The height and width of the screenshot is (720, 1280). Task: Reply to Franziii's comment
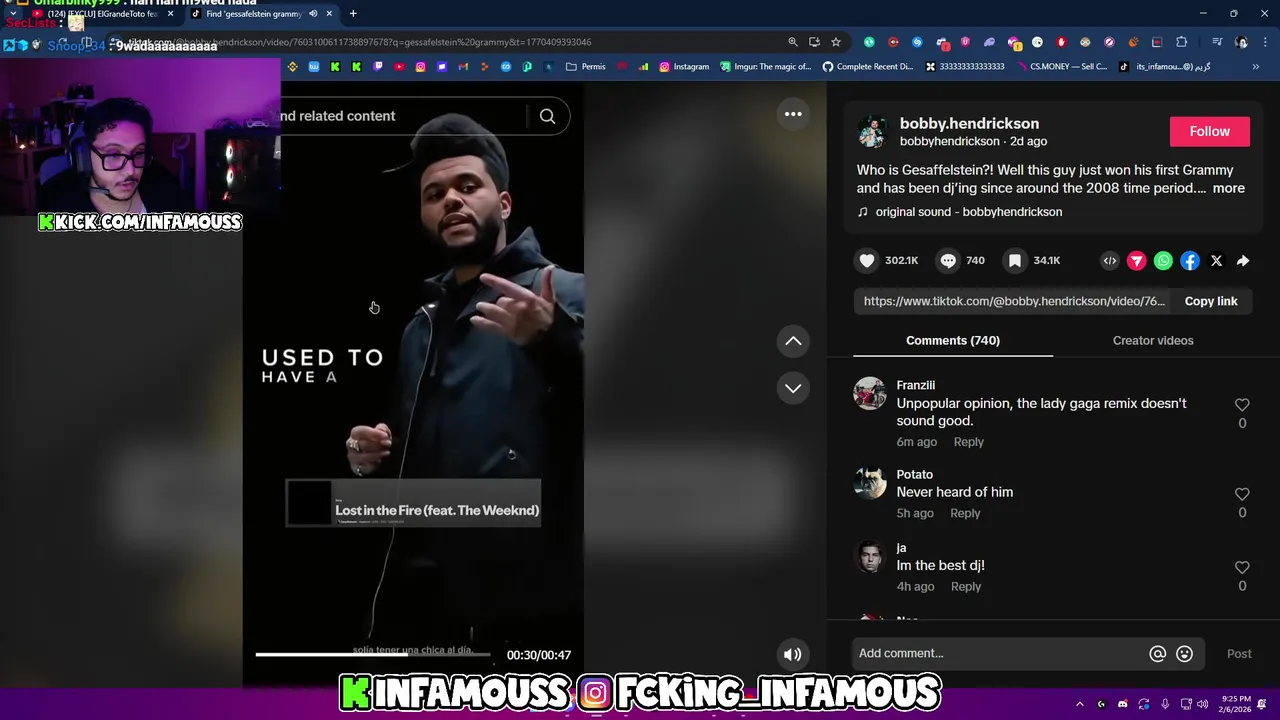pos(969,442)
